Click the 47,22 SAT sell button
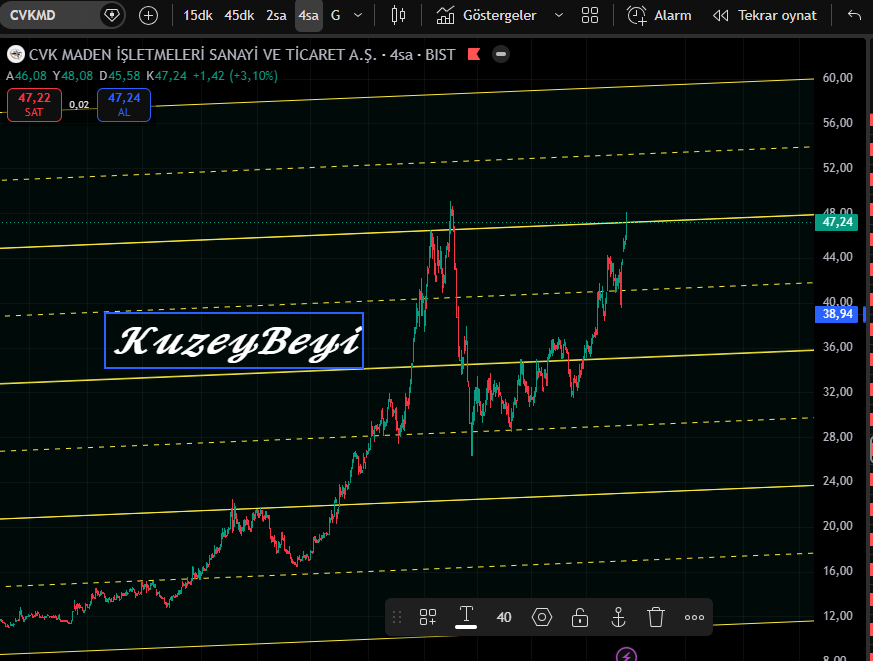 (x=34, y=104)
